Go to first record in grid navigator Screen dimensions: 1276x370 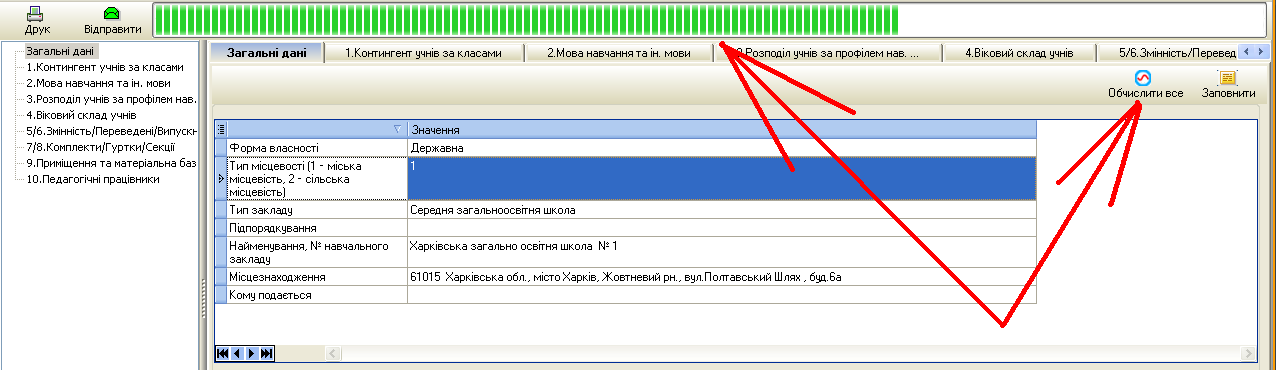click(x=222, y=353)
